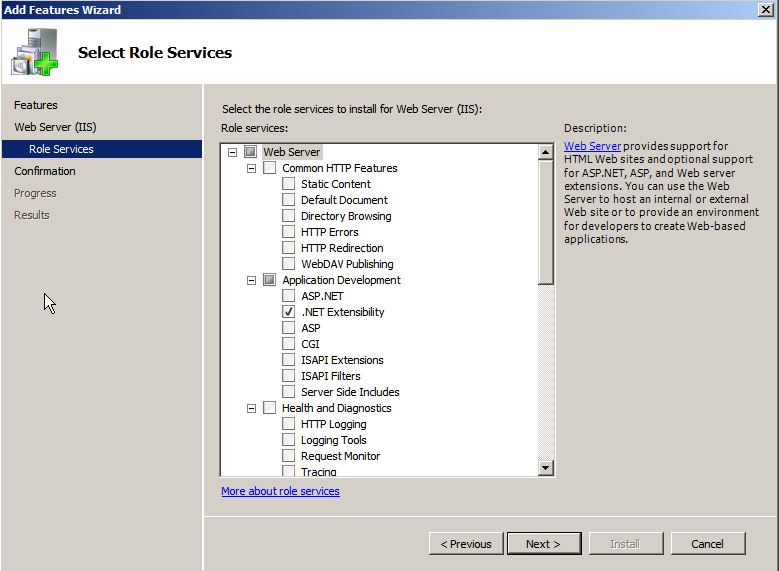Tick the HTTP Logging checkbox
This screenshot has width=779, height=571.
pos(288,423)
